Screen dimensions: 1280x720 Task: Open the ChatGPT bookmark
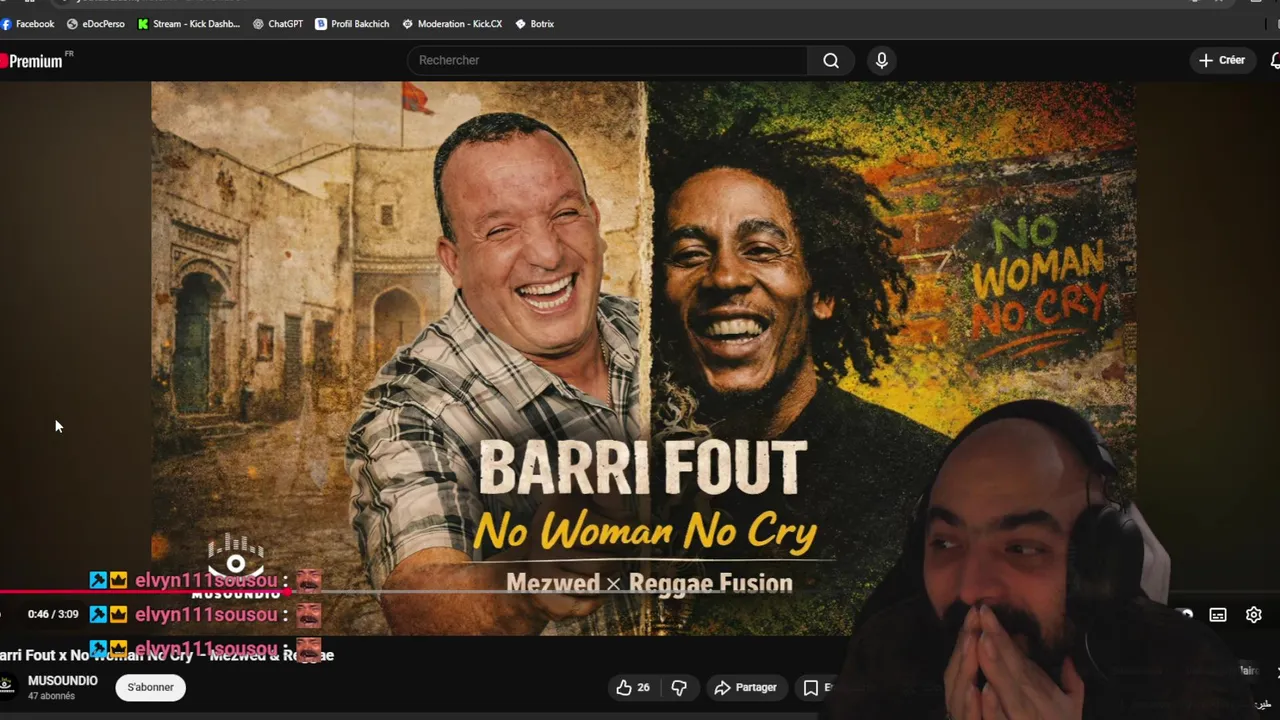(278, 24)
